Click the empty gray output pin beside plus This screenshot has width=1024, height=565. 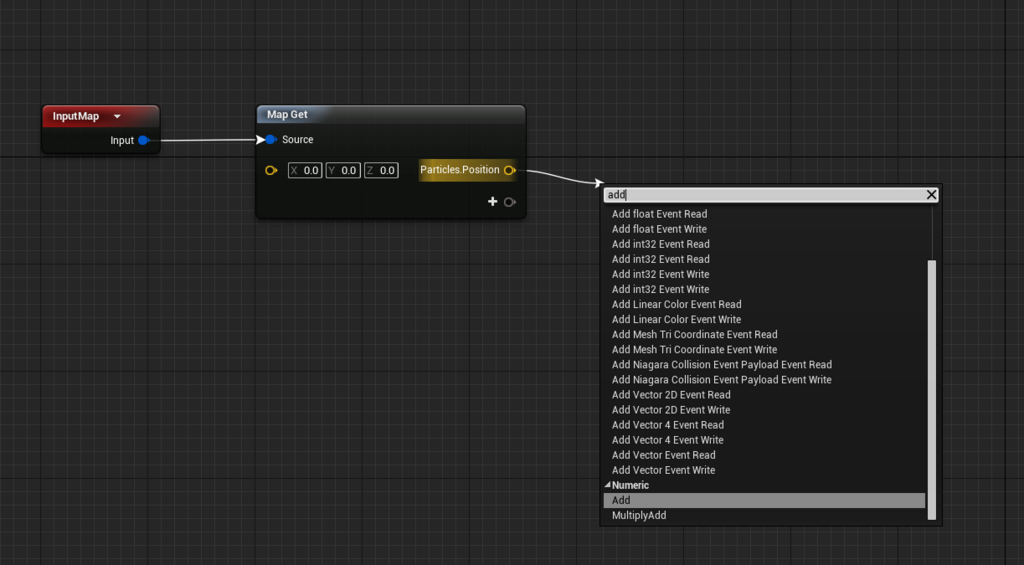coord(509,202)
